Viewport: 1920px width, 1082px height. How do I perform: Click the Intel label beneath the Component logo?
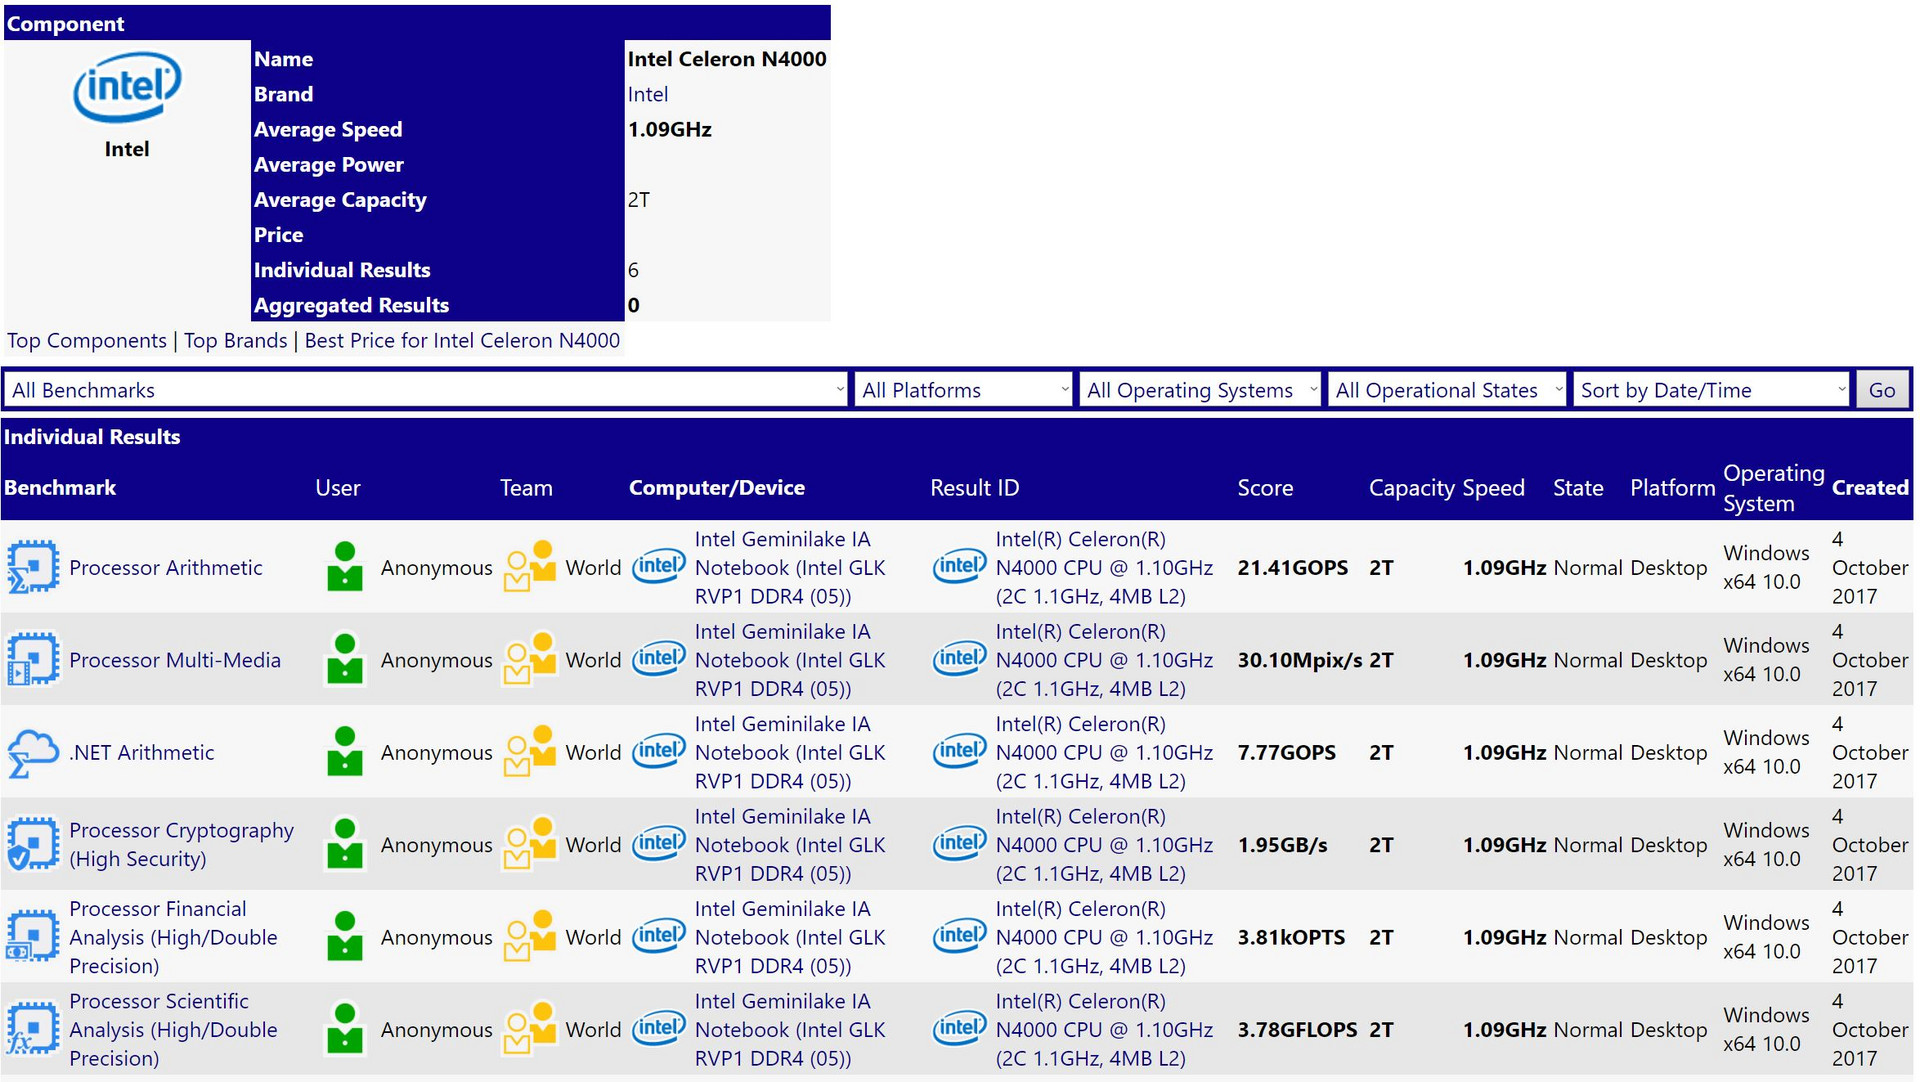coord(127,149)
